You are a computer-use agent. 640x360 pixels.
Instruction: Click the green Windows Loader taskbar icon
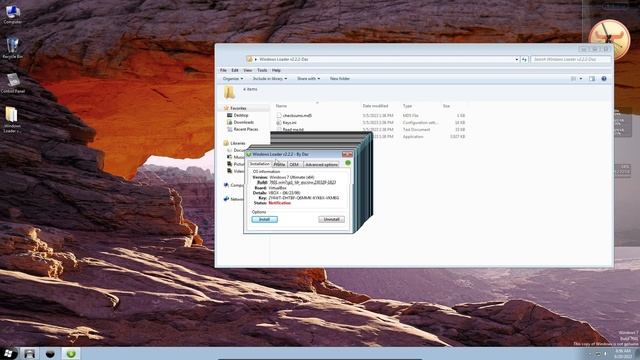click(x=71, y=353)
